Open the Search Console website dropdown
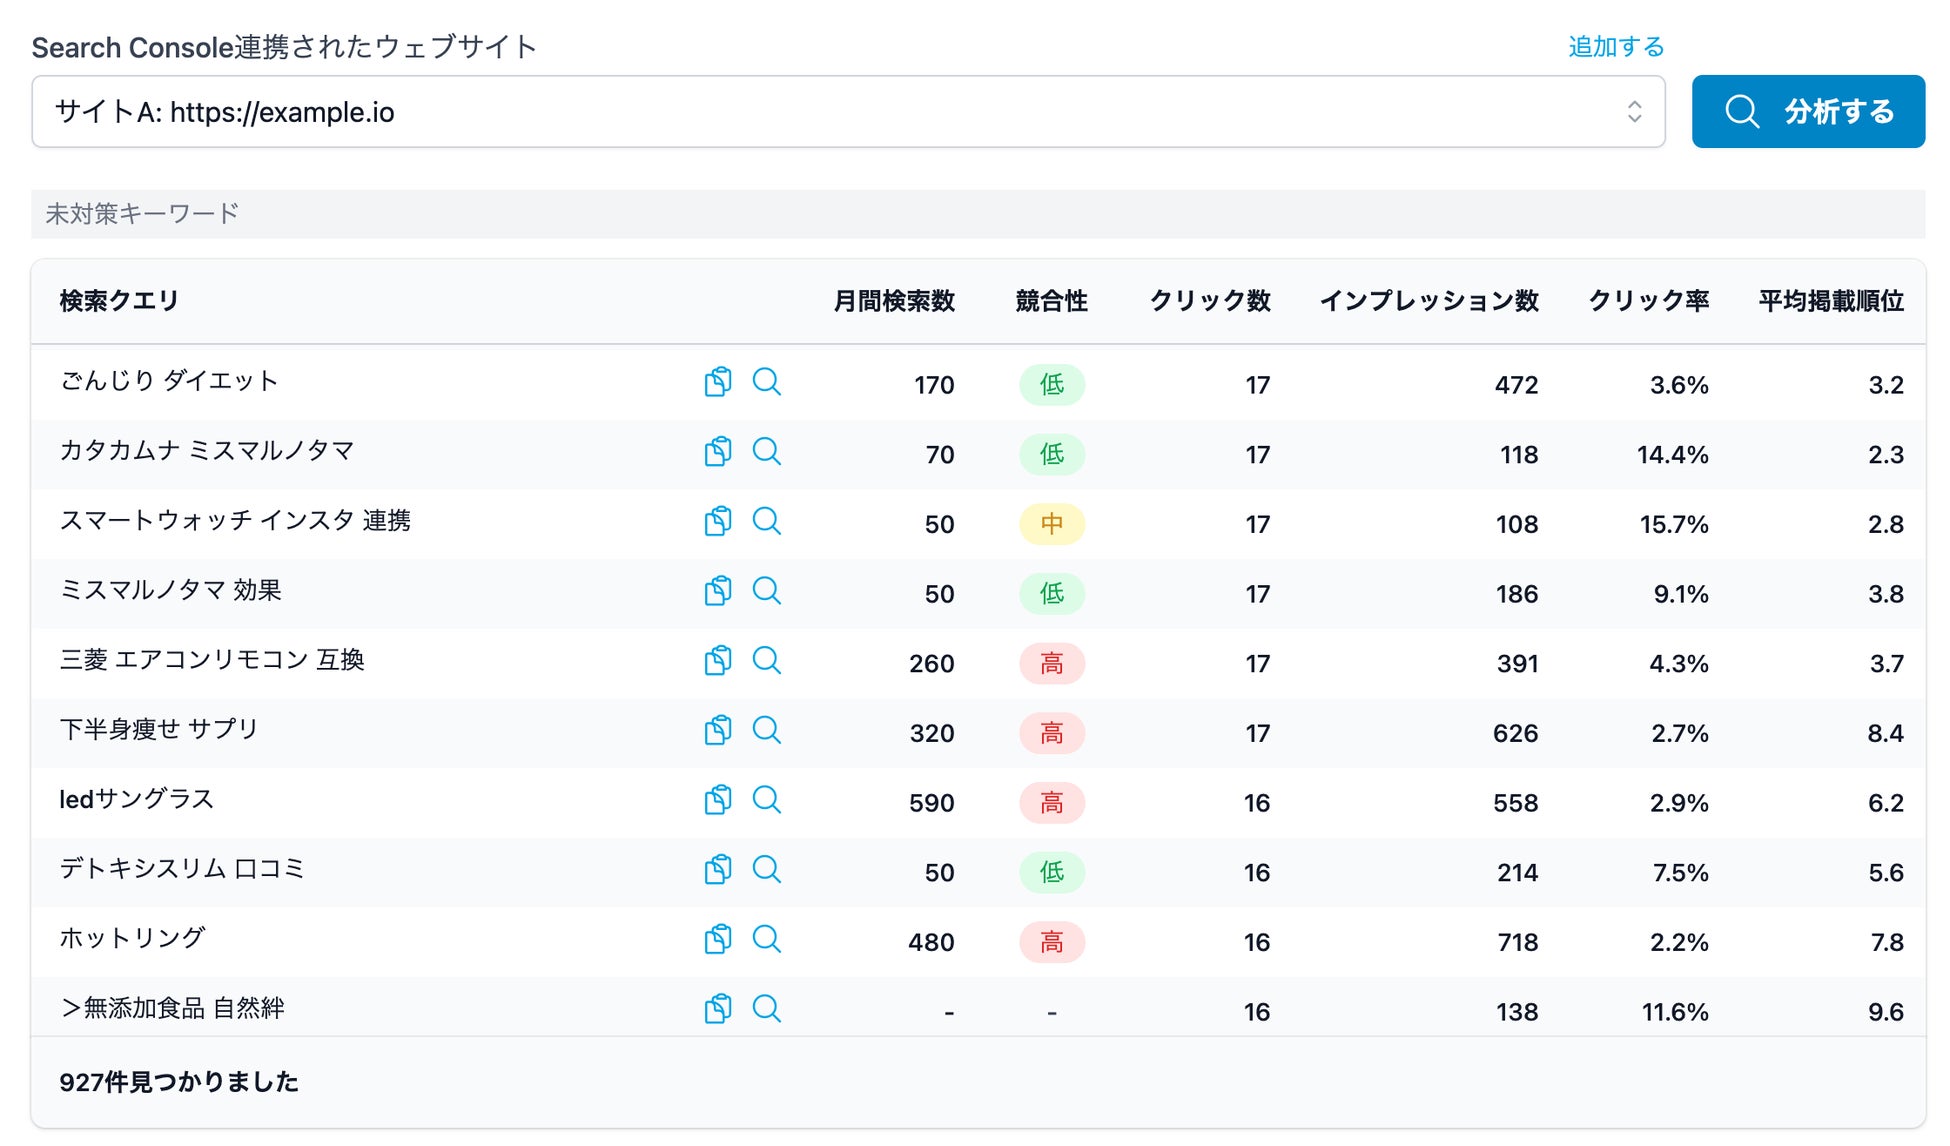This screenshot has height=1146, width=1950. [847, 112]
